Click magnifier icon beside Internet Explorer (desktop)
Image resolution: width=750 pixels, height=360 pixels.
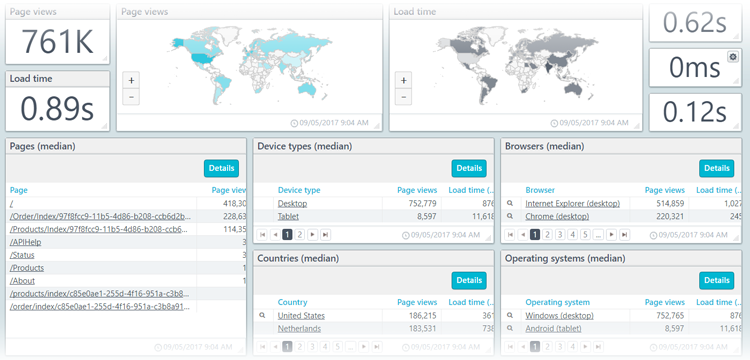(x=510, y=204)
